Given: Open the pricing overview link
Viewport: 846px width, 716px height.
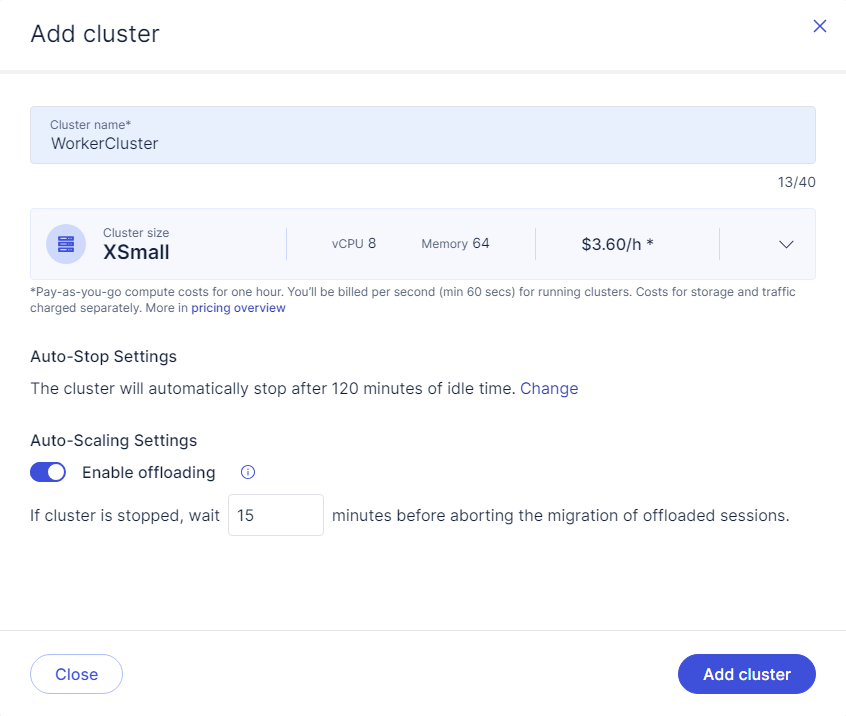Looking at the screenshot, I should pyautogui.click(x=238, y=308).
